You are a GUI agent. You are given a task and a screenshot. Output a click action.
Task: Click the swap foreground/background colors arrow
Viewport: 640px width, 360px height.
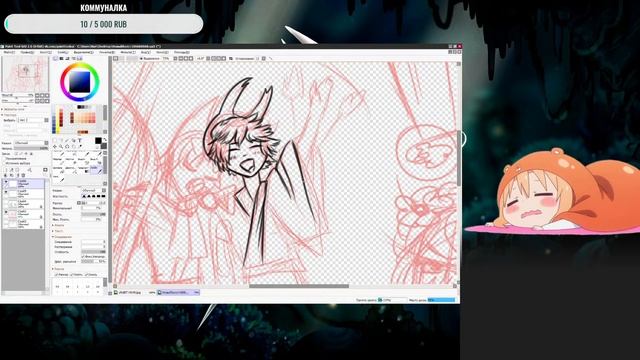pos(105,140)
